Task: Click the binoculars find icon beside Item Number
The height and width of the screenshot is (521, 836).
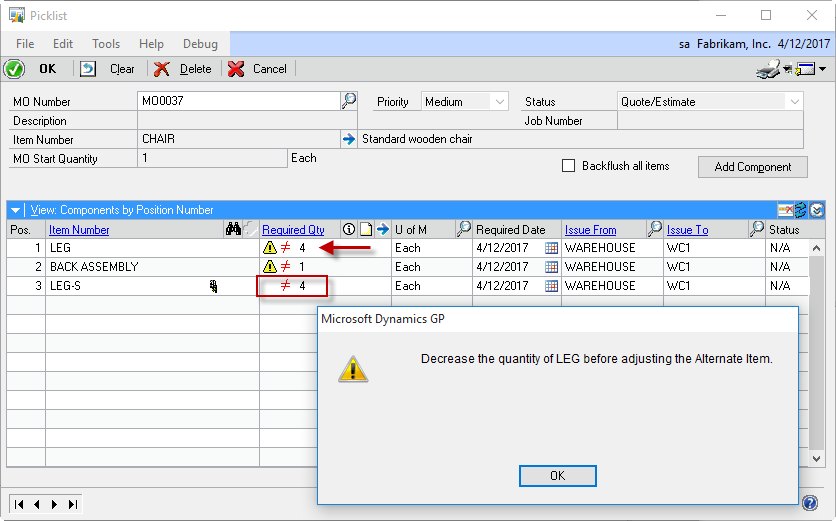Action: coord(233,229)
